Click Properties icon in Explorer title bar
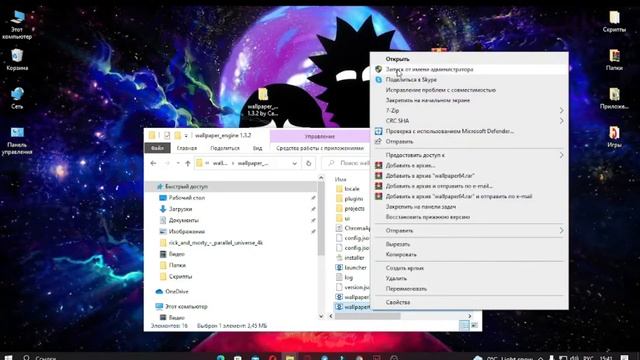Viewport: 640px width, 360px height. click(167, 136)
